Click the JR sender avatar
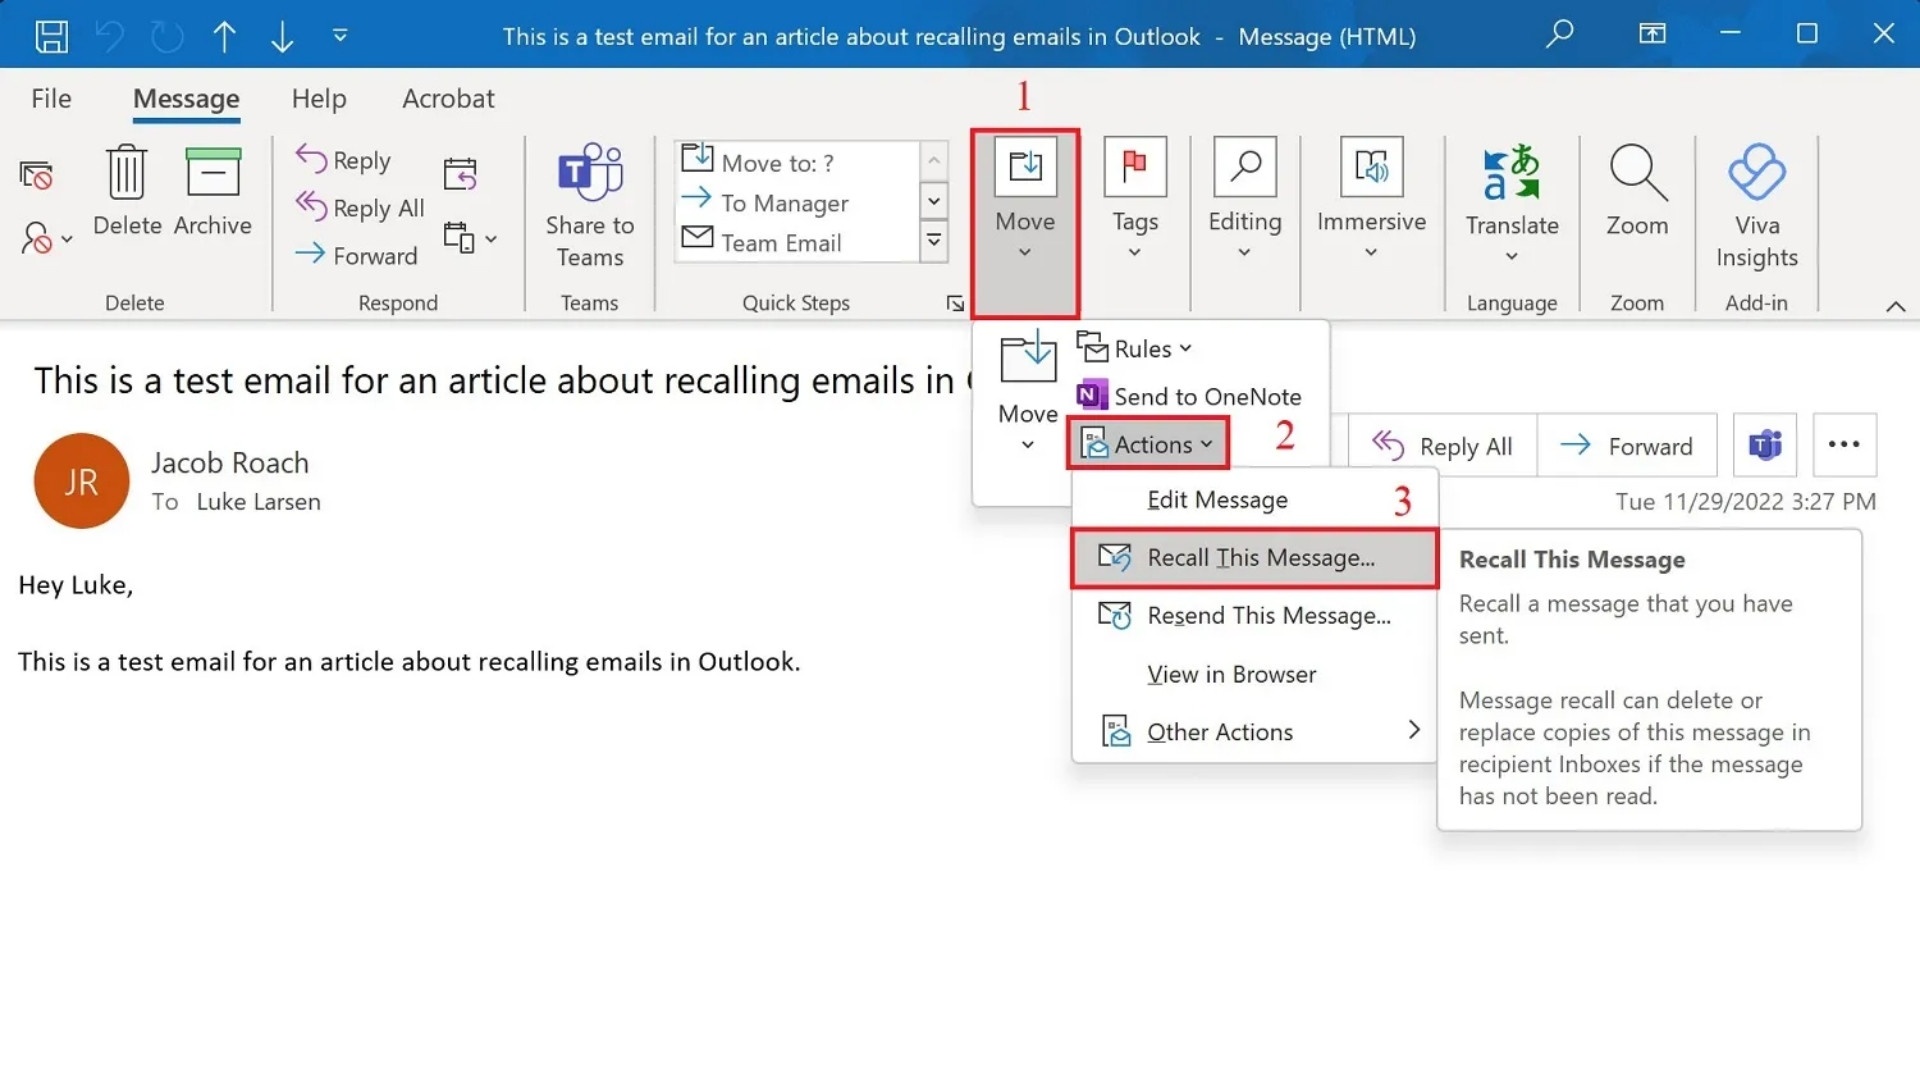This screenshot has height=1080, width=1920. point(82,481)
